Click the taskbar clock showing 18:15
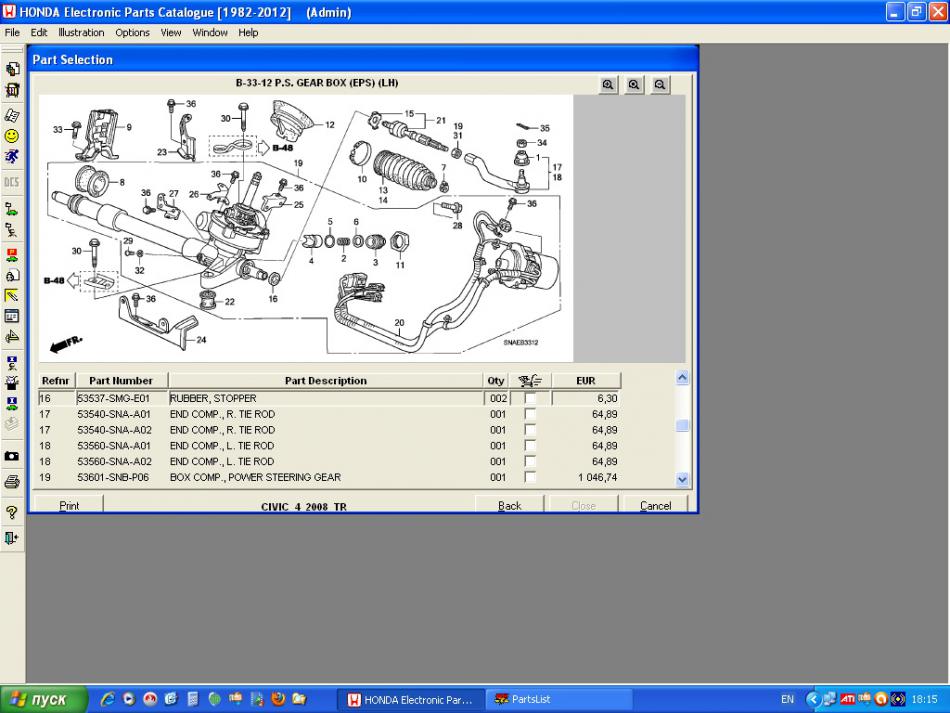The image size is (950, 713). [925, 700]
